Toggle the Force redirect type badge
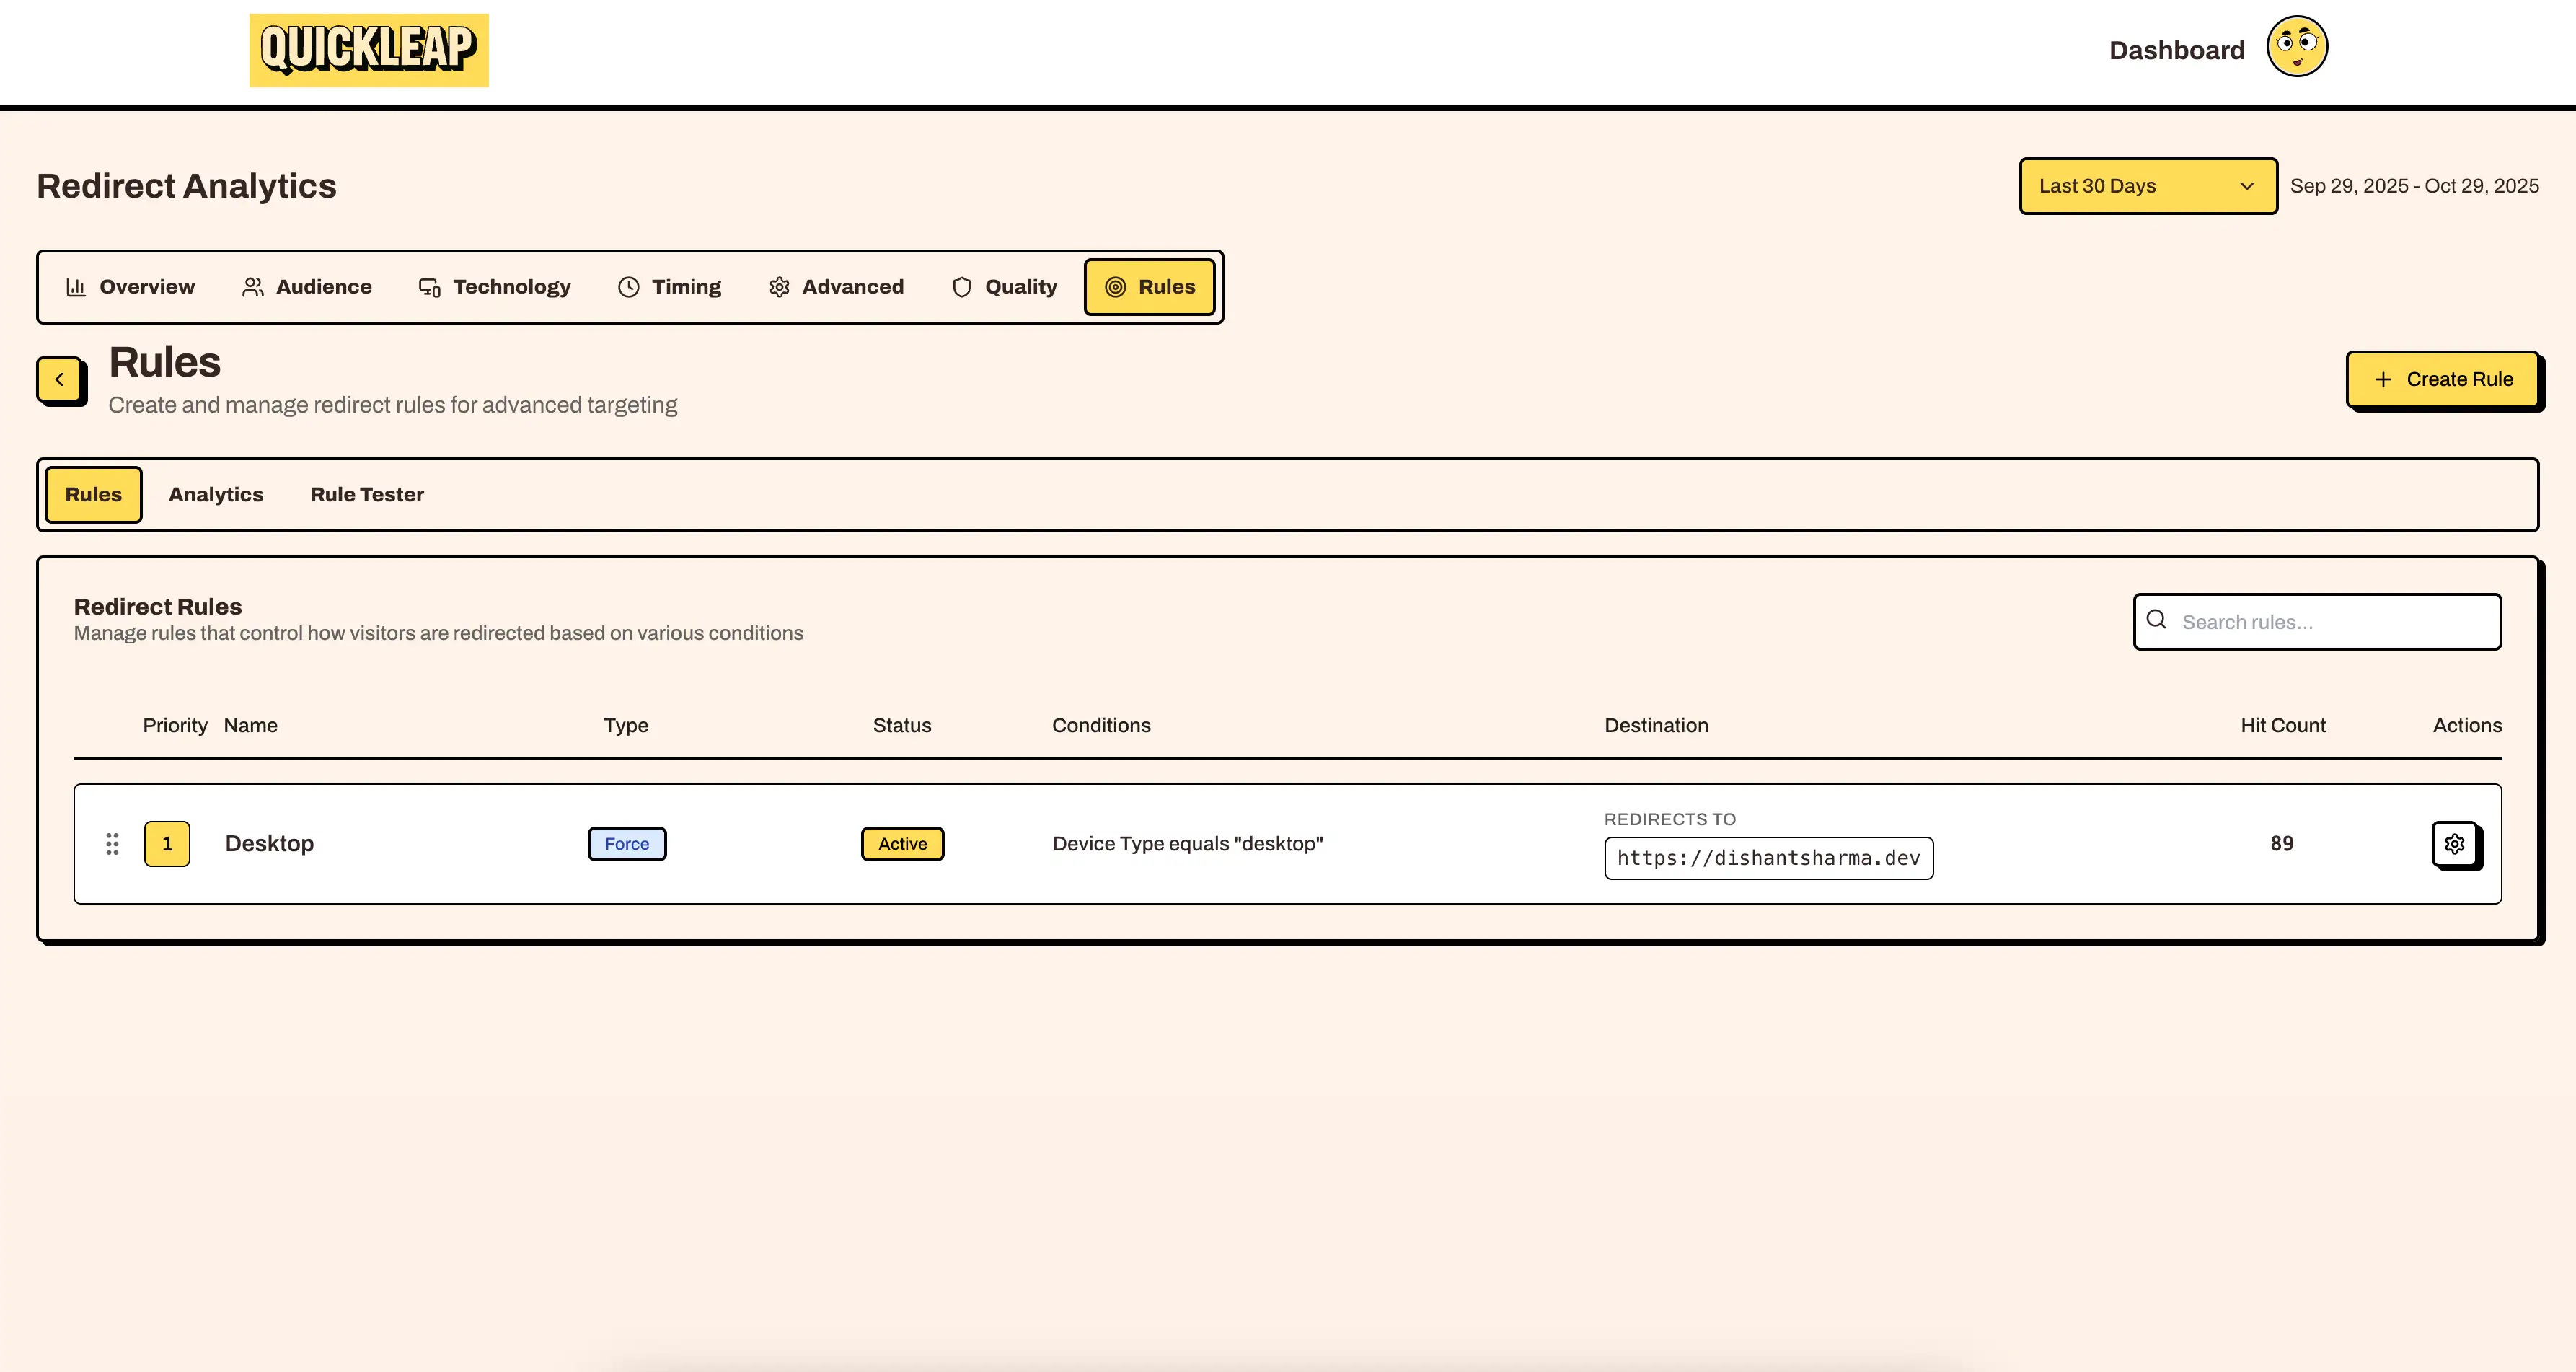Screen dimensions: 2576x1372 [626, 843]
